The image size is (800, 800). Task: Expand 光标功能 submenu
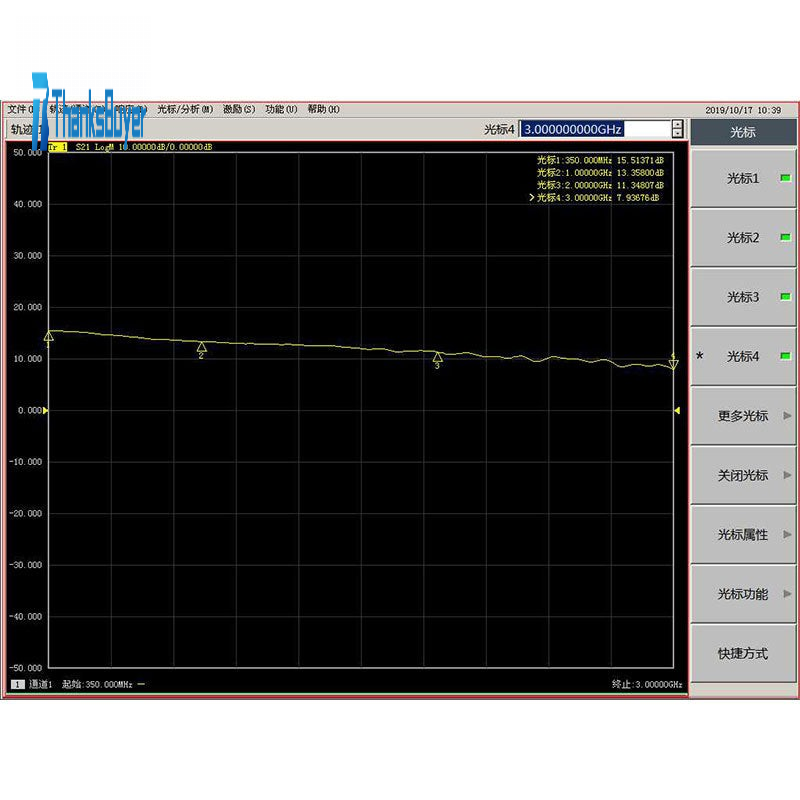pos(743,594)
